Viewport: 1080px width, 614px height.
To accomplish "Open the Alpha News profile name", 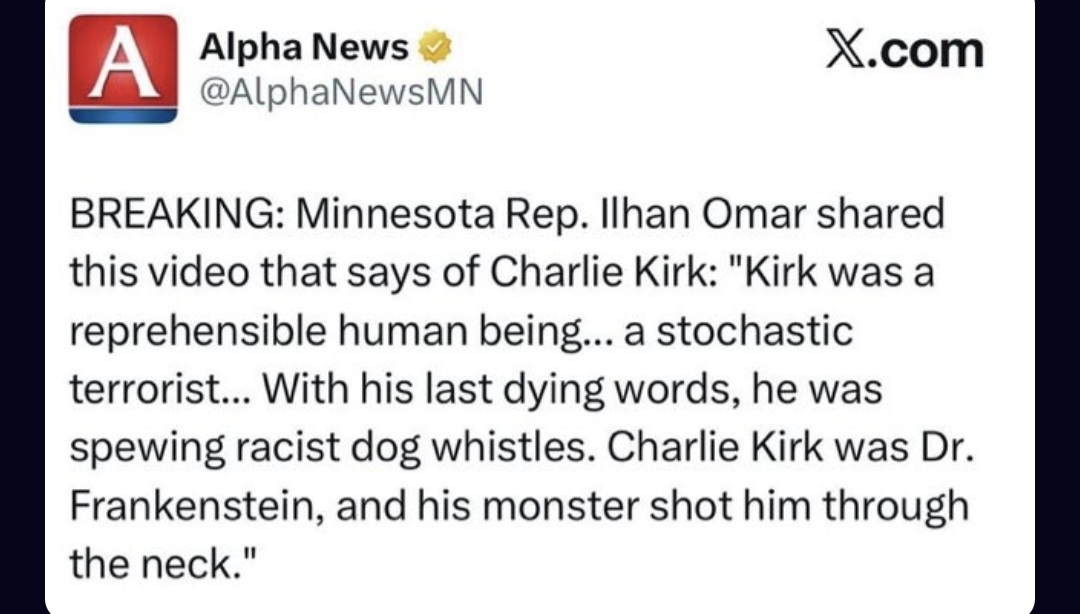I will 304,47.
